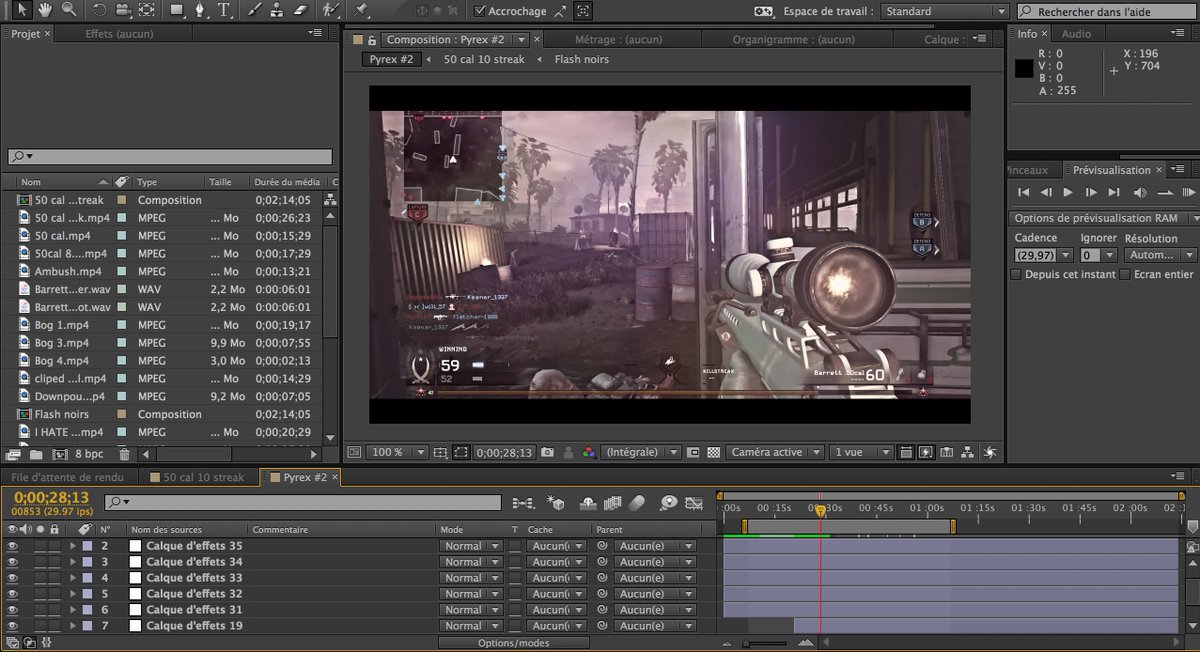Click the timeline zoom slider at bottom
The image size is (1200, 652).
tap(766, 643)
